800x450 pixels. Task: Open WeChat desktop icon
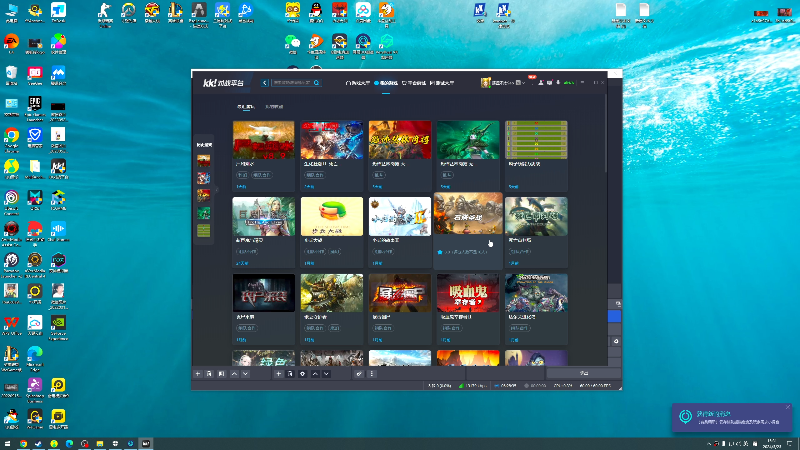[x=292, y=42]
